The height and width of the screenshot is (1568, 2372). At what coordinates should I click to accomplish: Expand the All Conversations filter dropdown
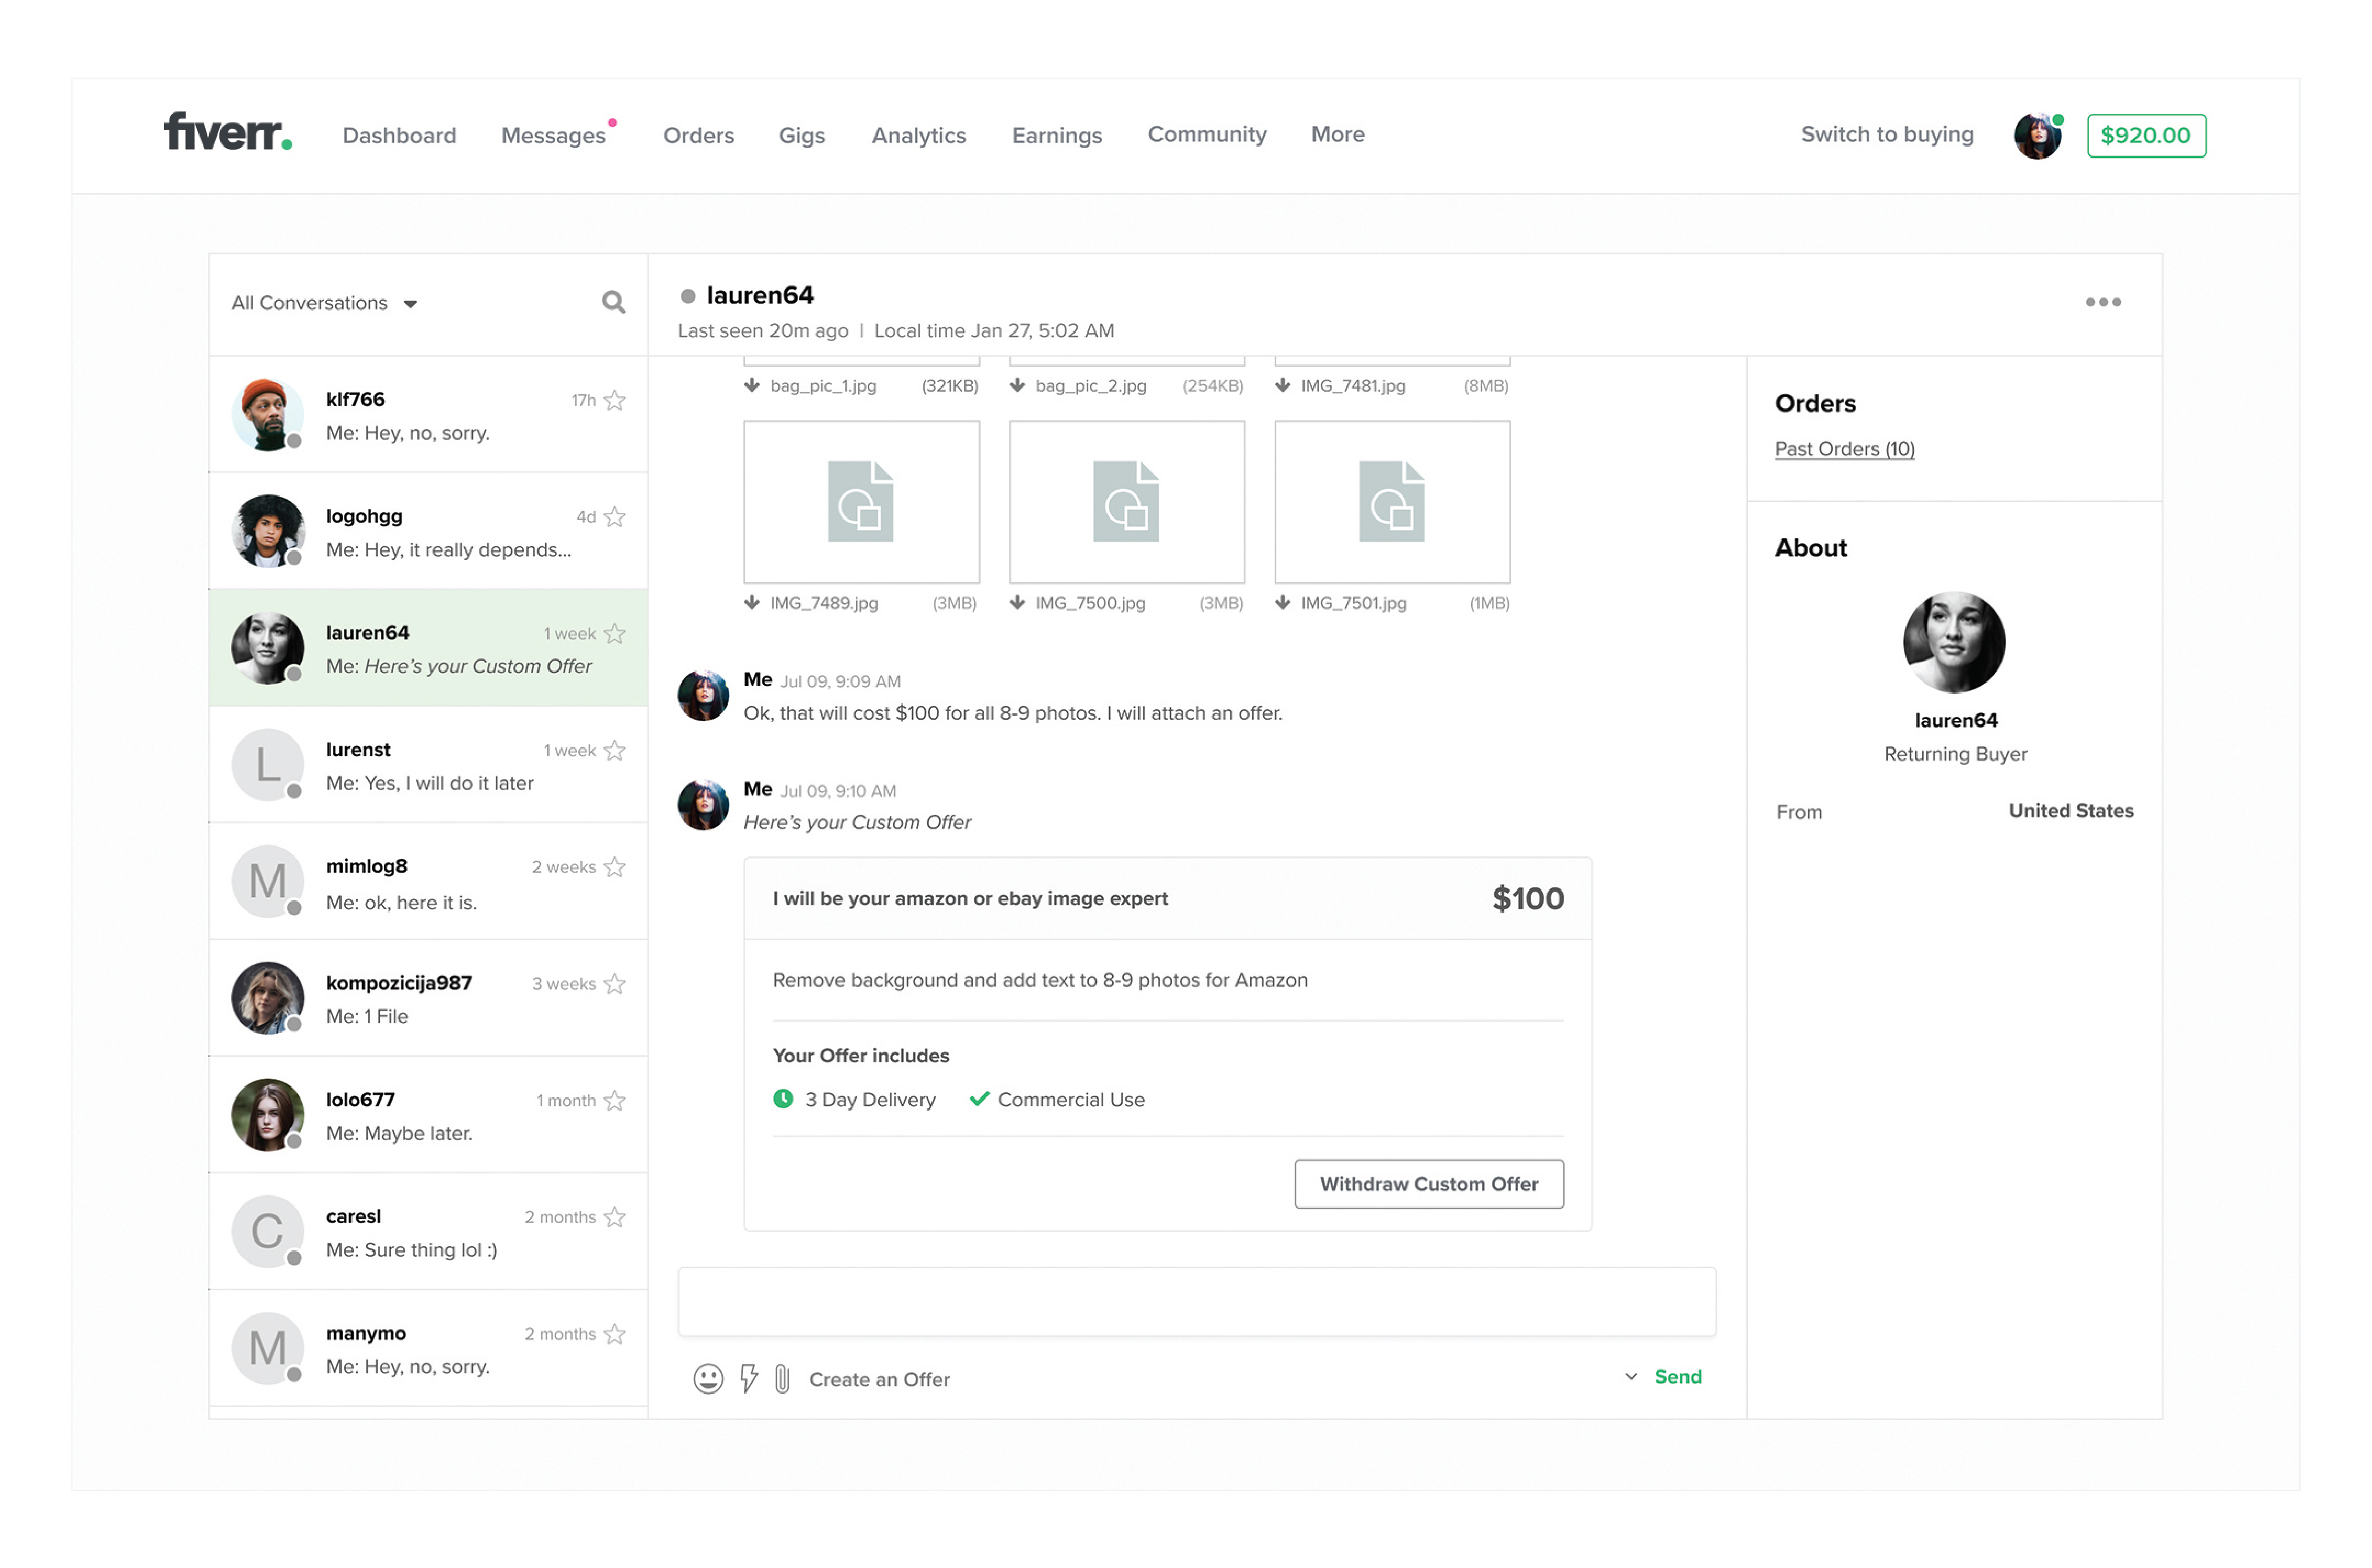pyautogui.click(x=410, y=304)
